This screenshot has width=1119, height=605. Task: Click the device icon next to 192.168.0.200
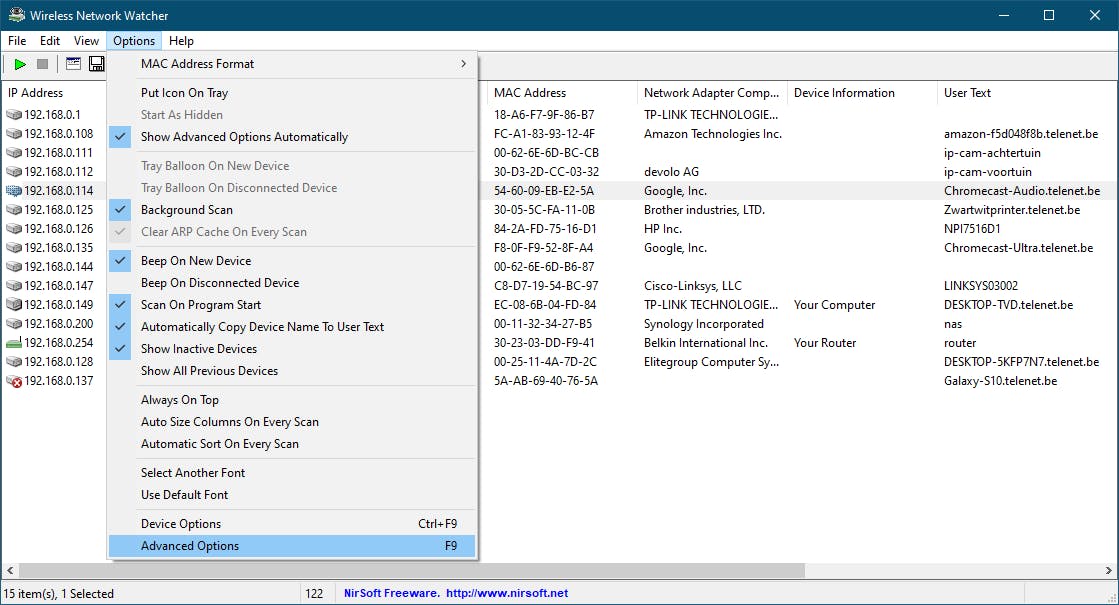[14, 324]
